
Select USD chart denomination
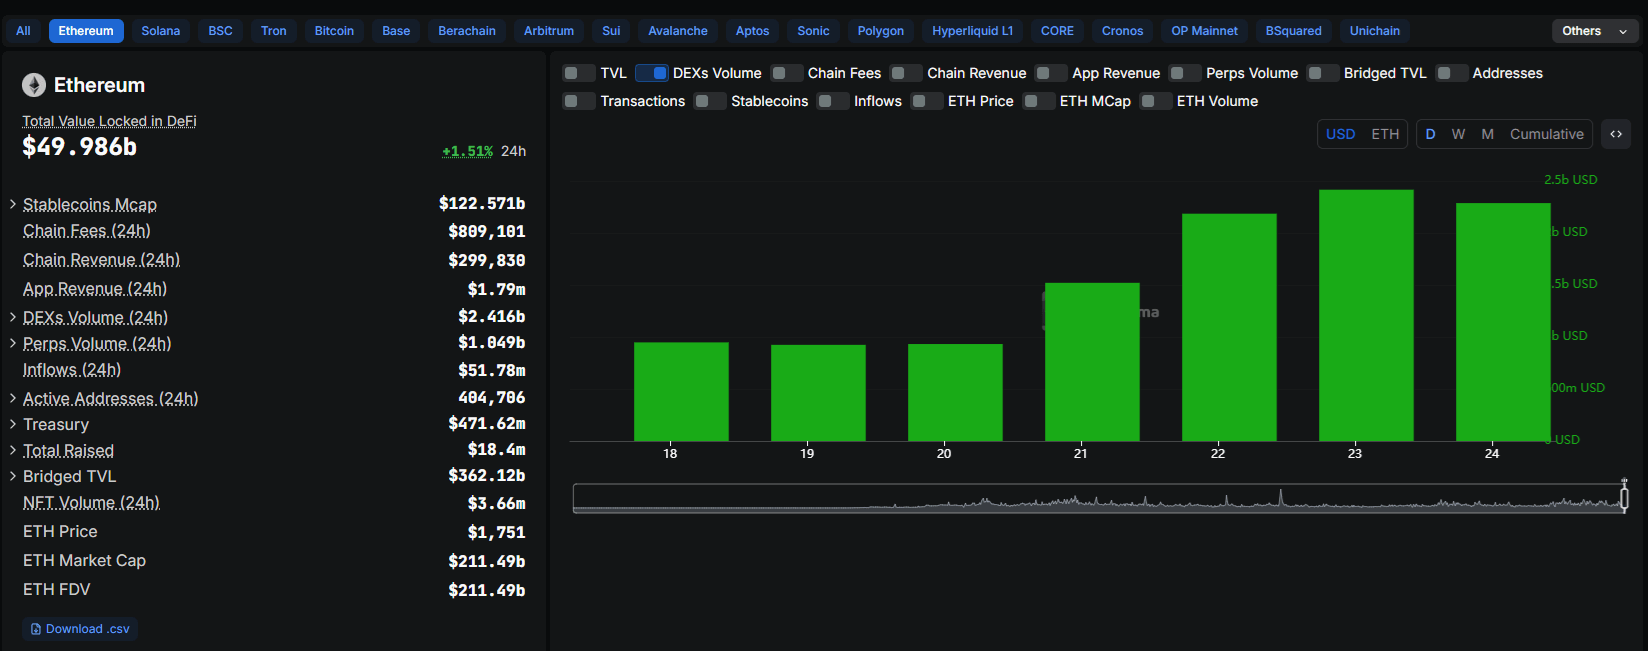[1341, 134]
